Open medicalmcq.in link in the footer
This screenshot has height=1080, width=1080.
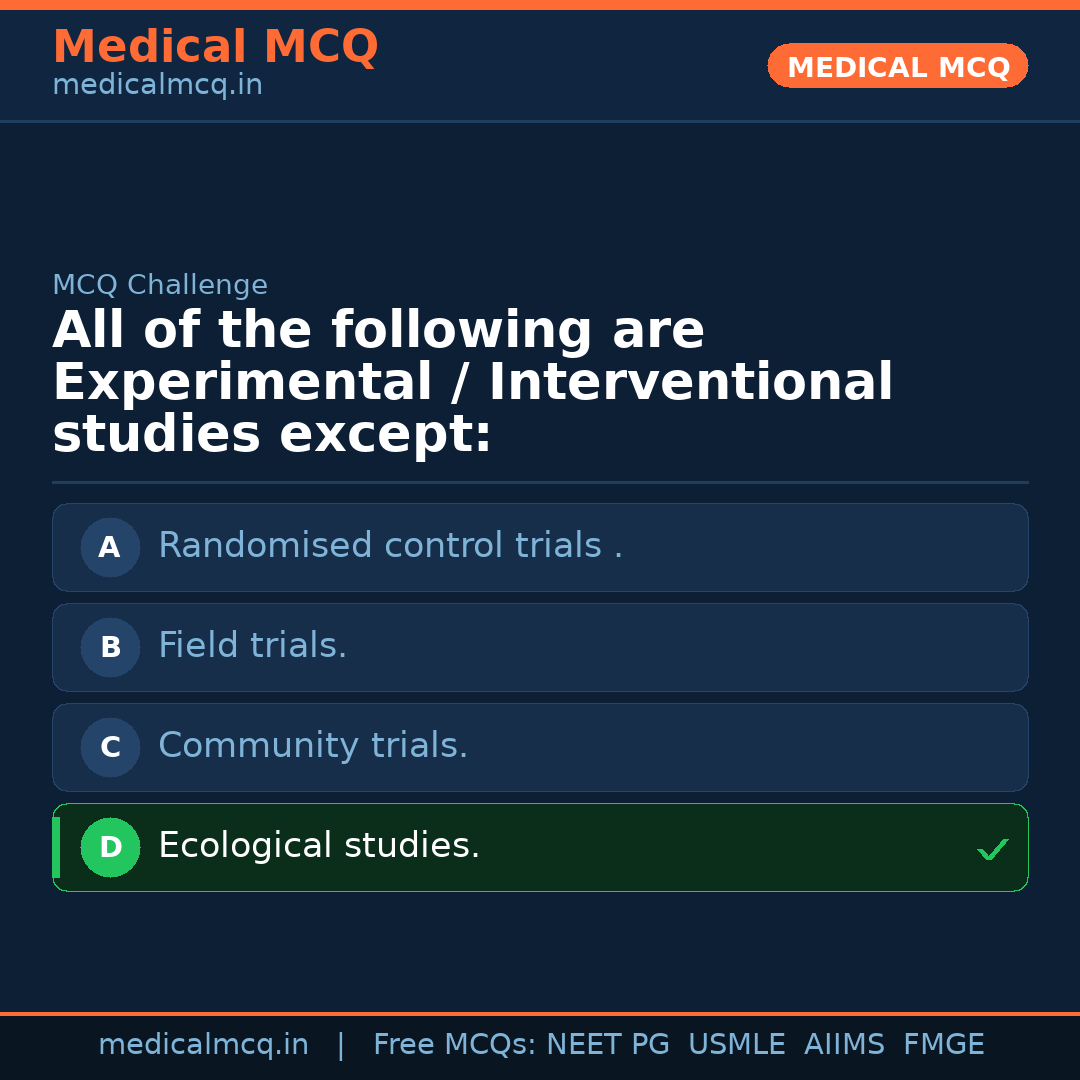pyautogui.click(x=203, y=1045)
